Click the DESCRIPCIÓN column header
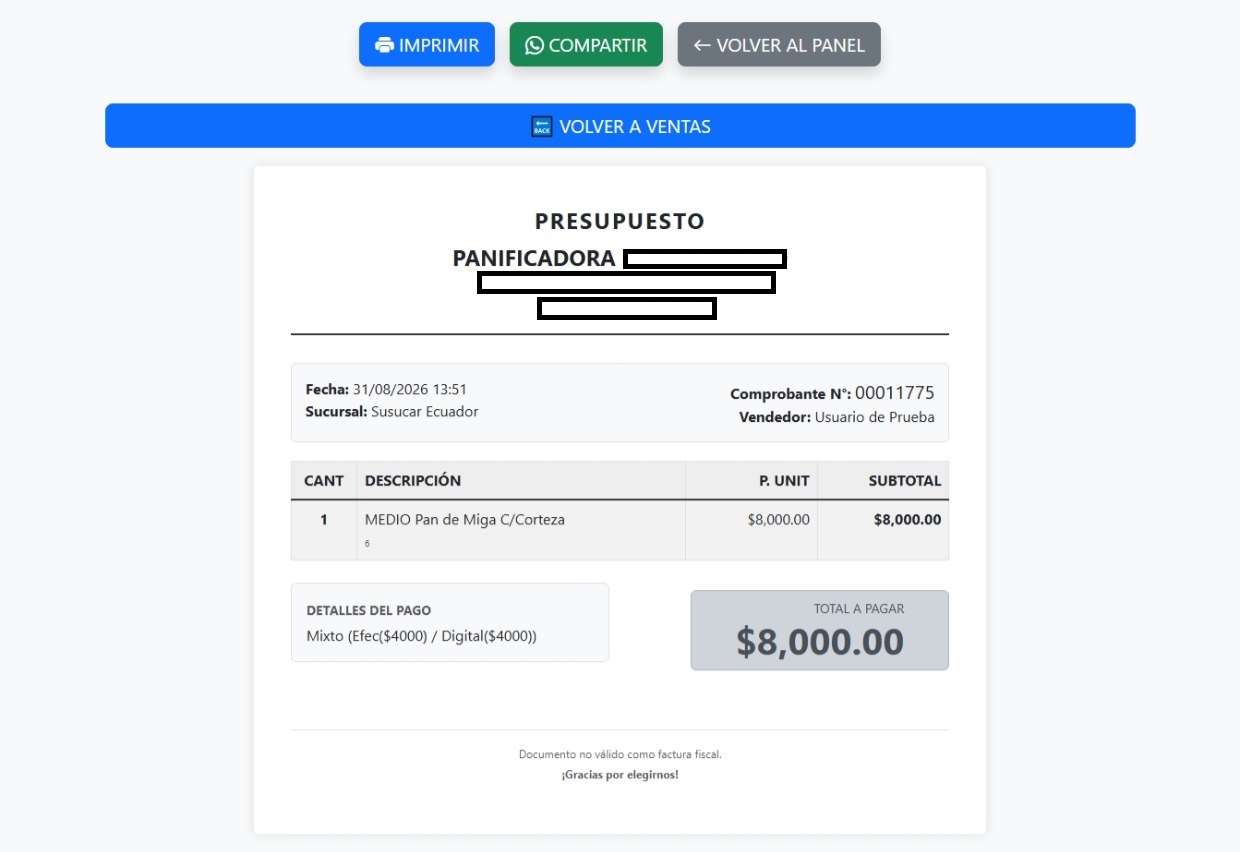1240x852 pixels. [x=413, y=480]
